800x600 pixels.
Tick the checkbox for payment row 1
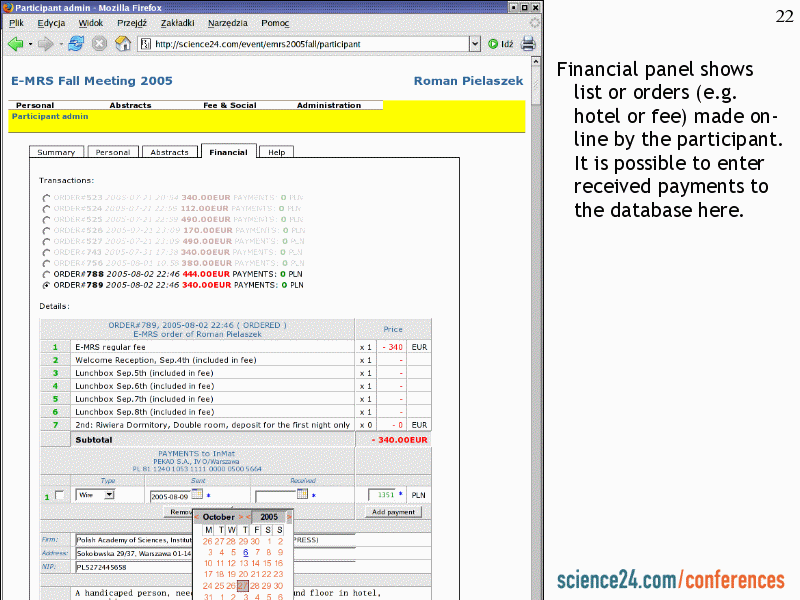point(60,495)
